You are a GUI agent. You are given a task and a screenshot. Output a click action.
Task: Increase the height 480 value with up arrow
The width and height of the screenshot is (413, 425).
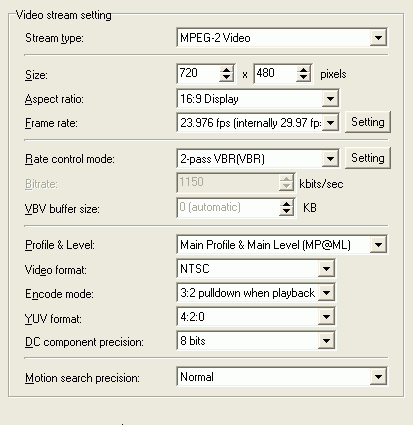click(x=303, y=70)
